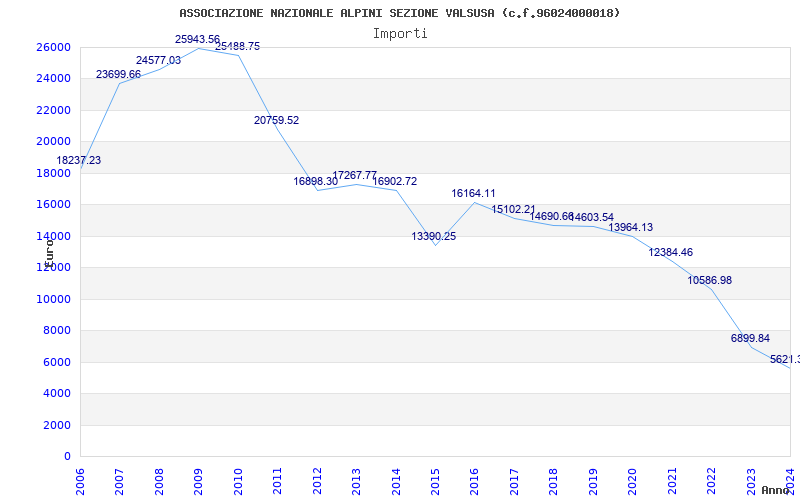Click the 2011 x-axis year label

(278, 481)
